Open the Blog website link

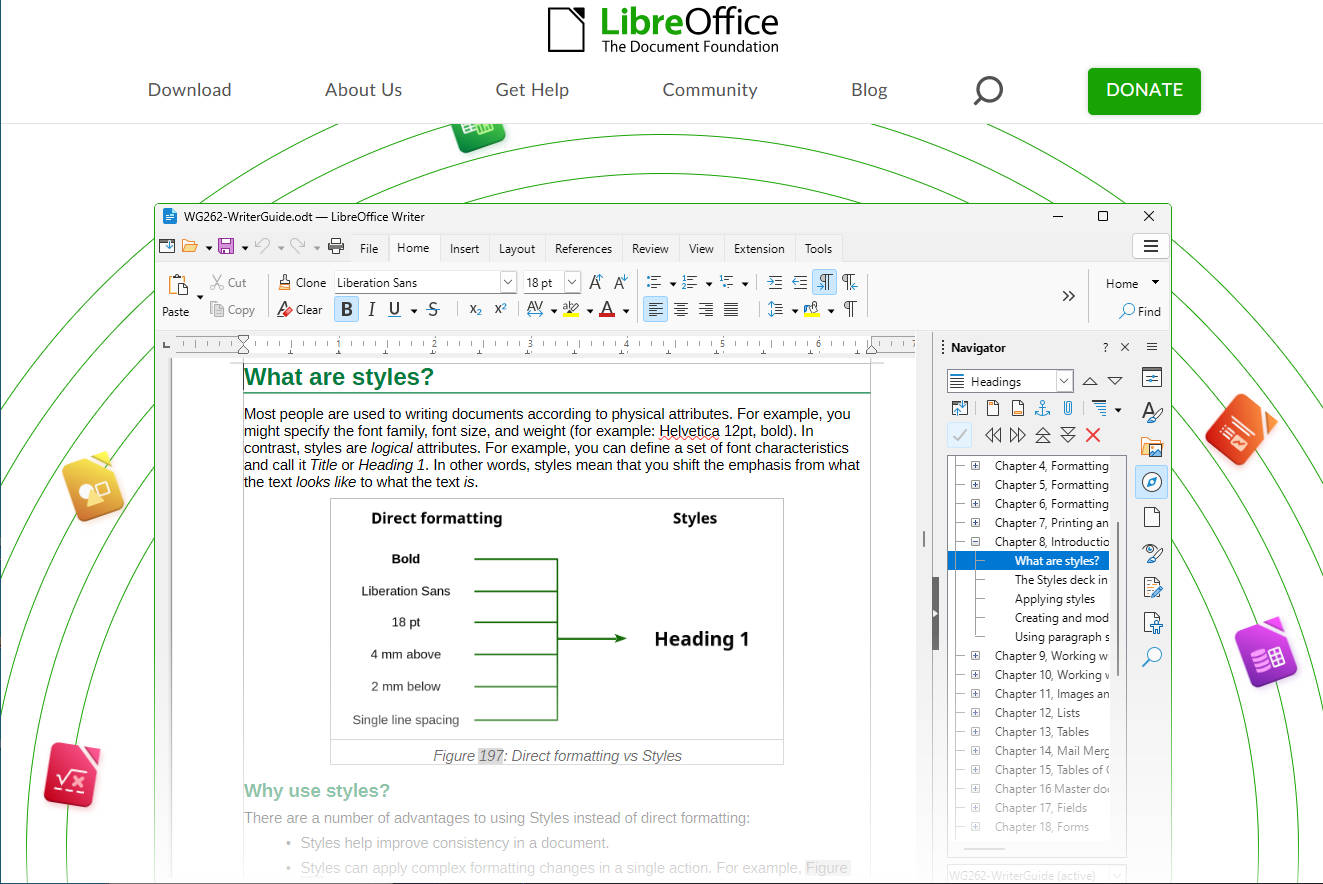(x=869, y=90)
